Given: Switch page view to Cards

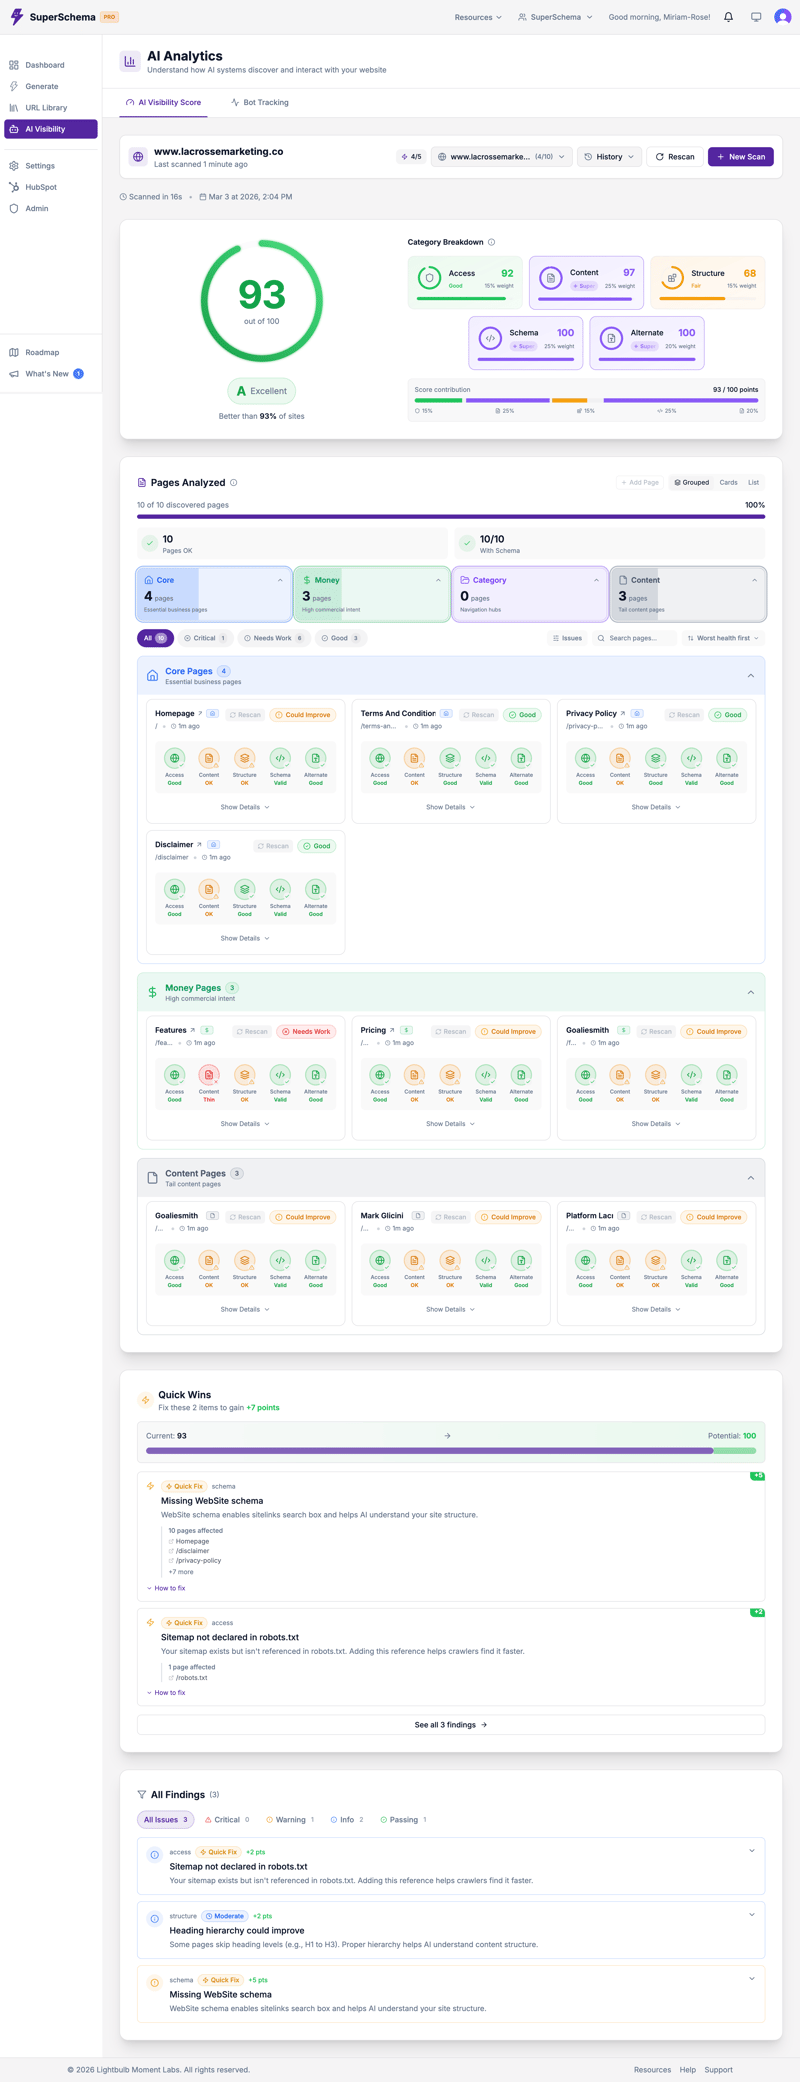Looking at the screenshot, I should click(728, 483).
